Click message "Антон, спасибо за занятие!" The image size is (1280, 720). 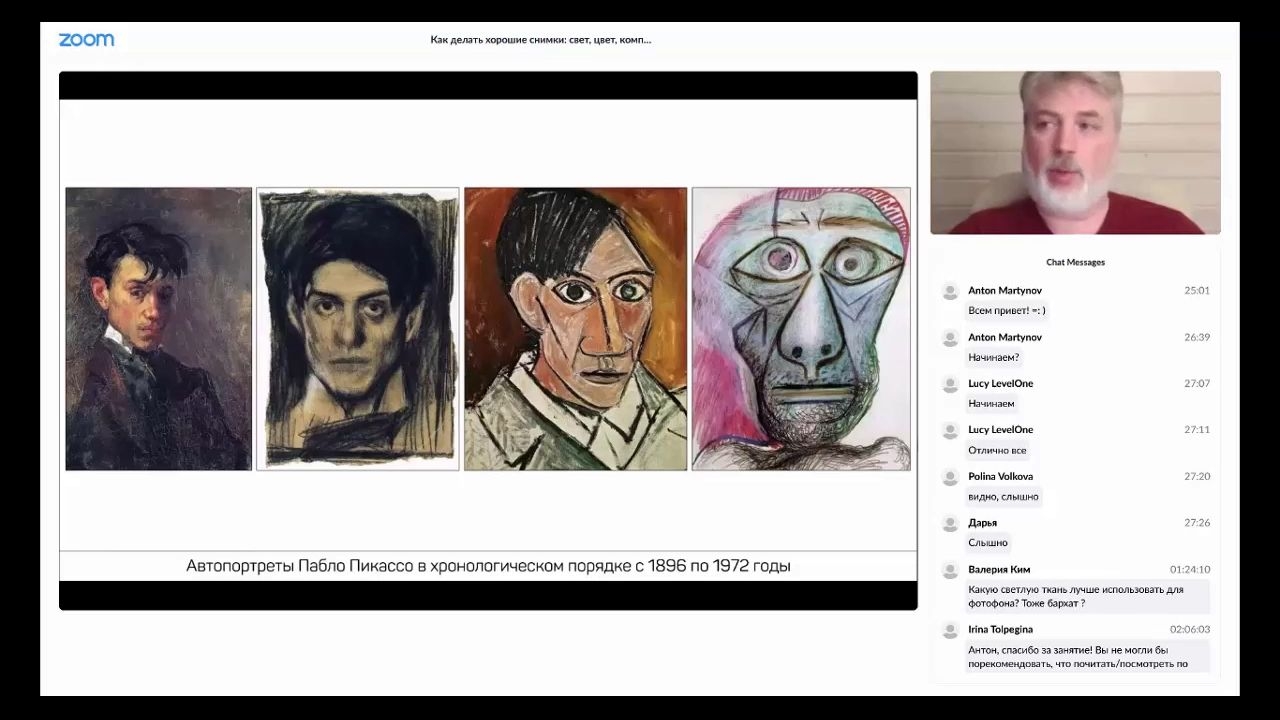click(x=1086, y=657)
